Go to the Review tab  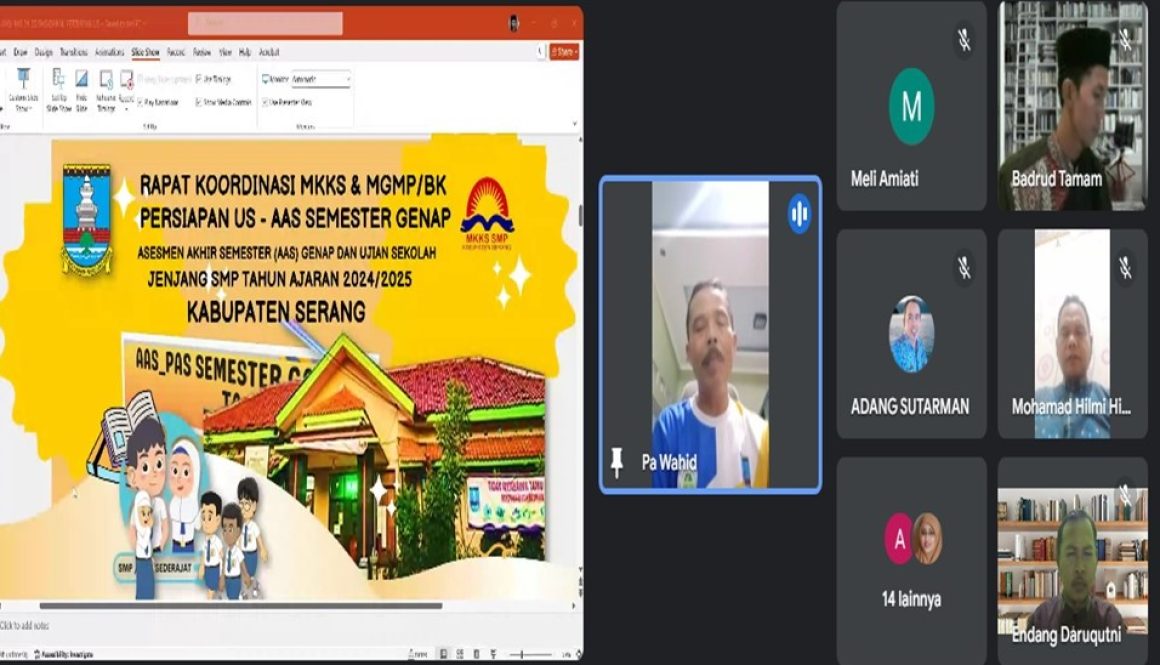(202, 53)
